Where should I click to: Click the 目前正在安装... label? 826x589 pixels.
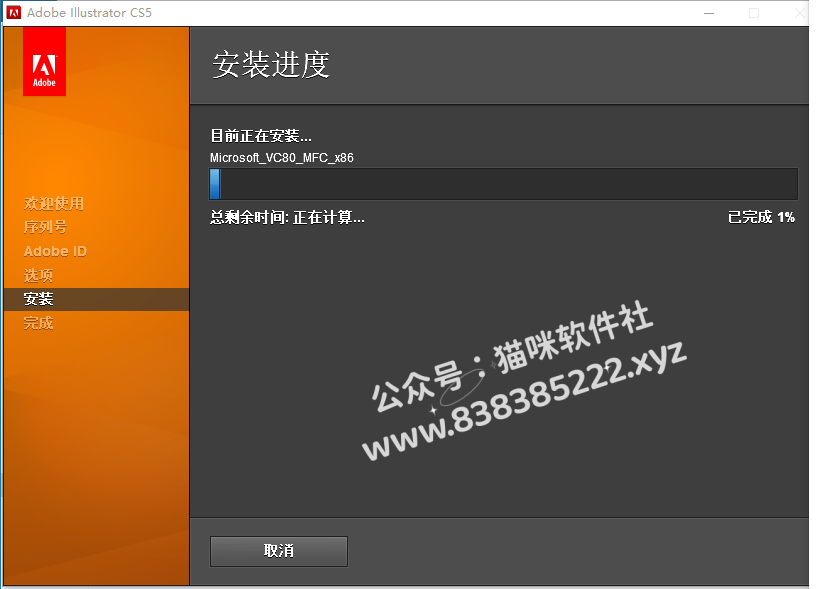point(261,136)
